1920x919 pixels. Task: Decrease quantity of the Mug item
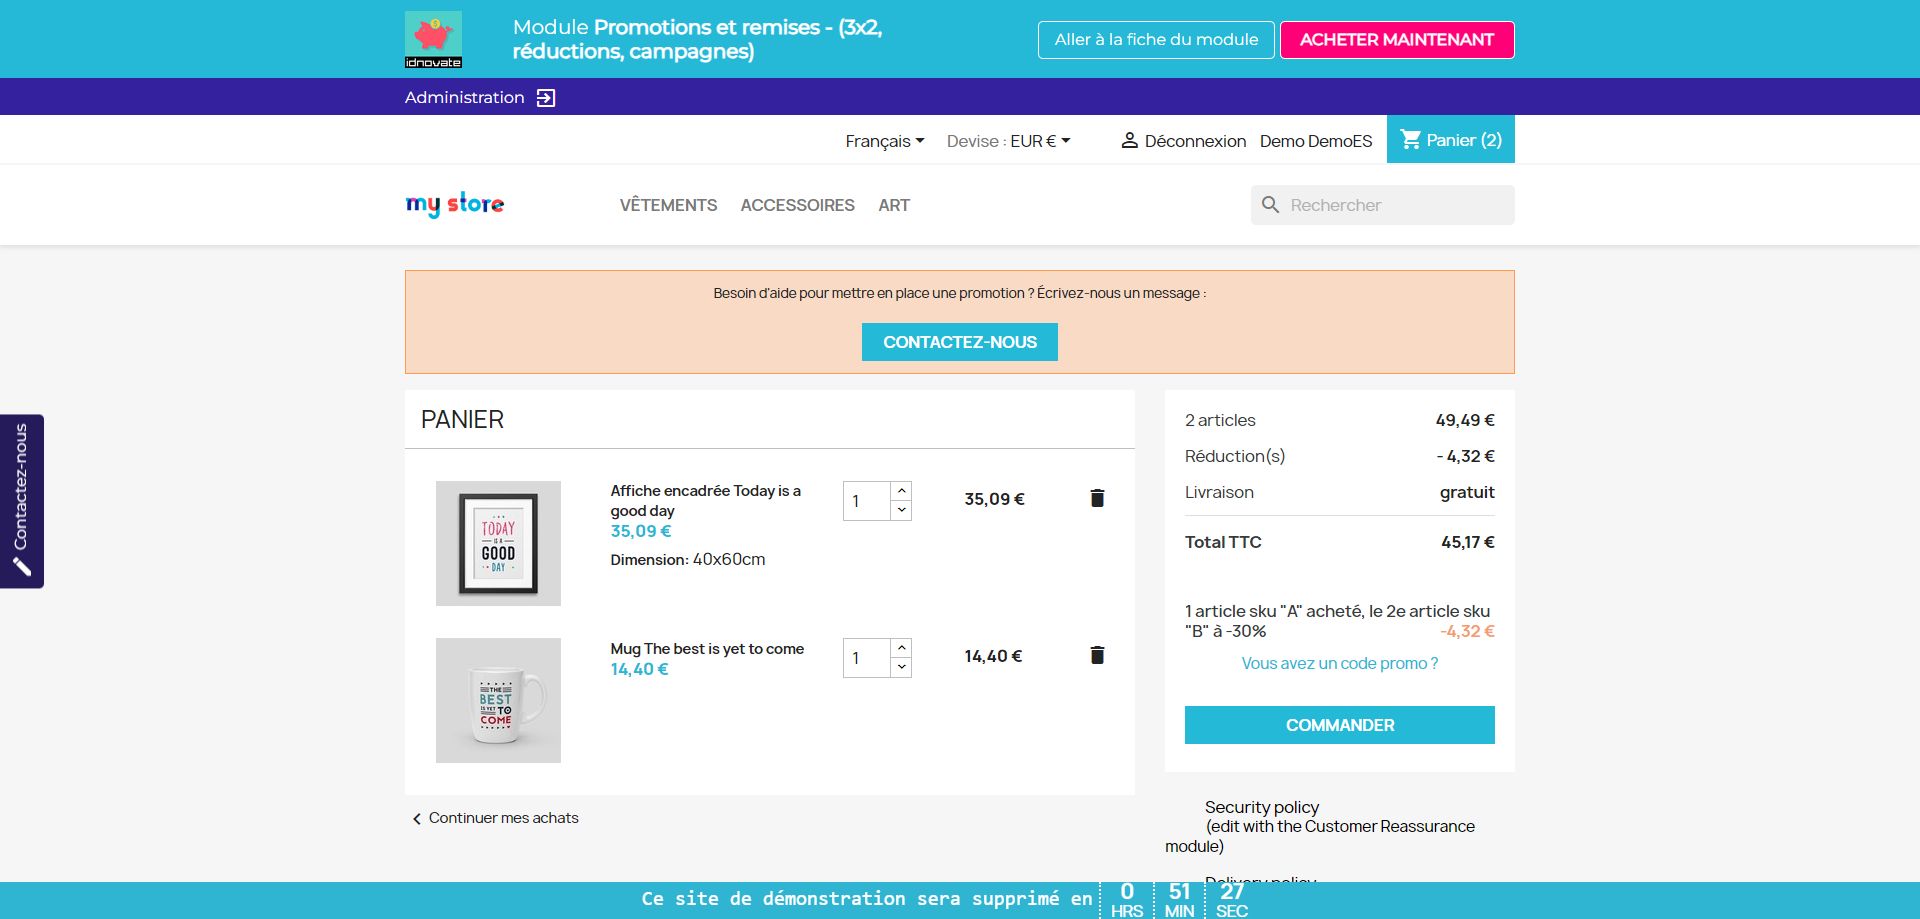[x=901, y=667]
